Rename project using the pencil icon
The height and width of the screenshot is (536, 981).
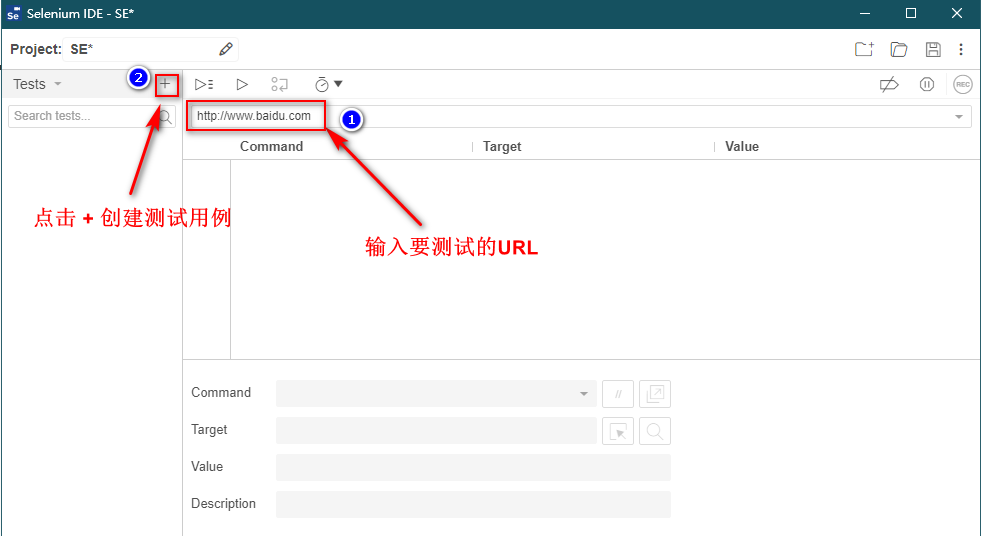(x=226, y=49)
